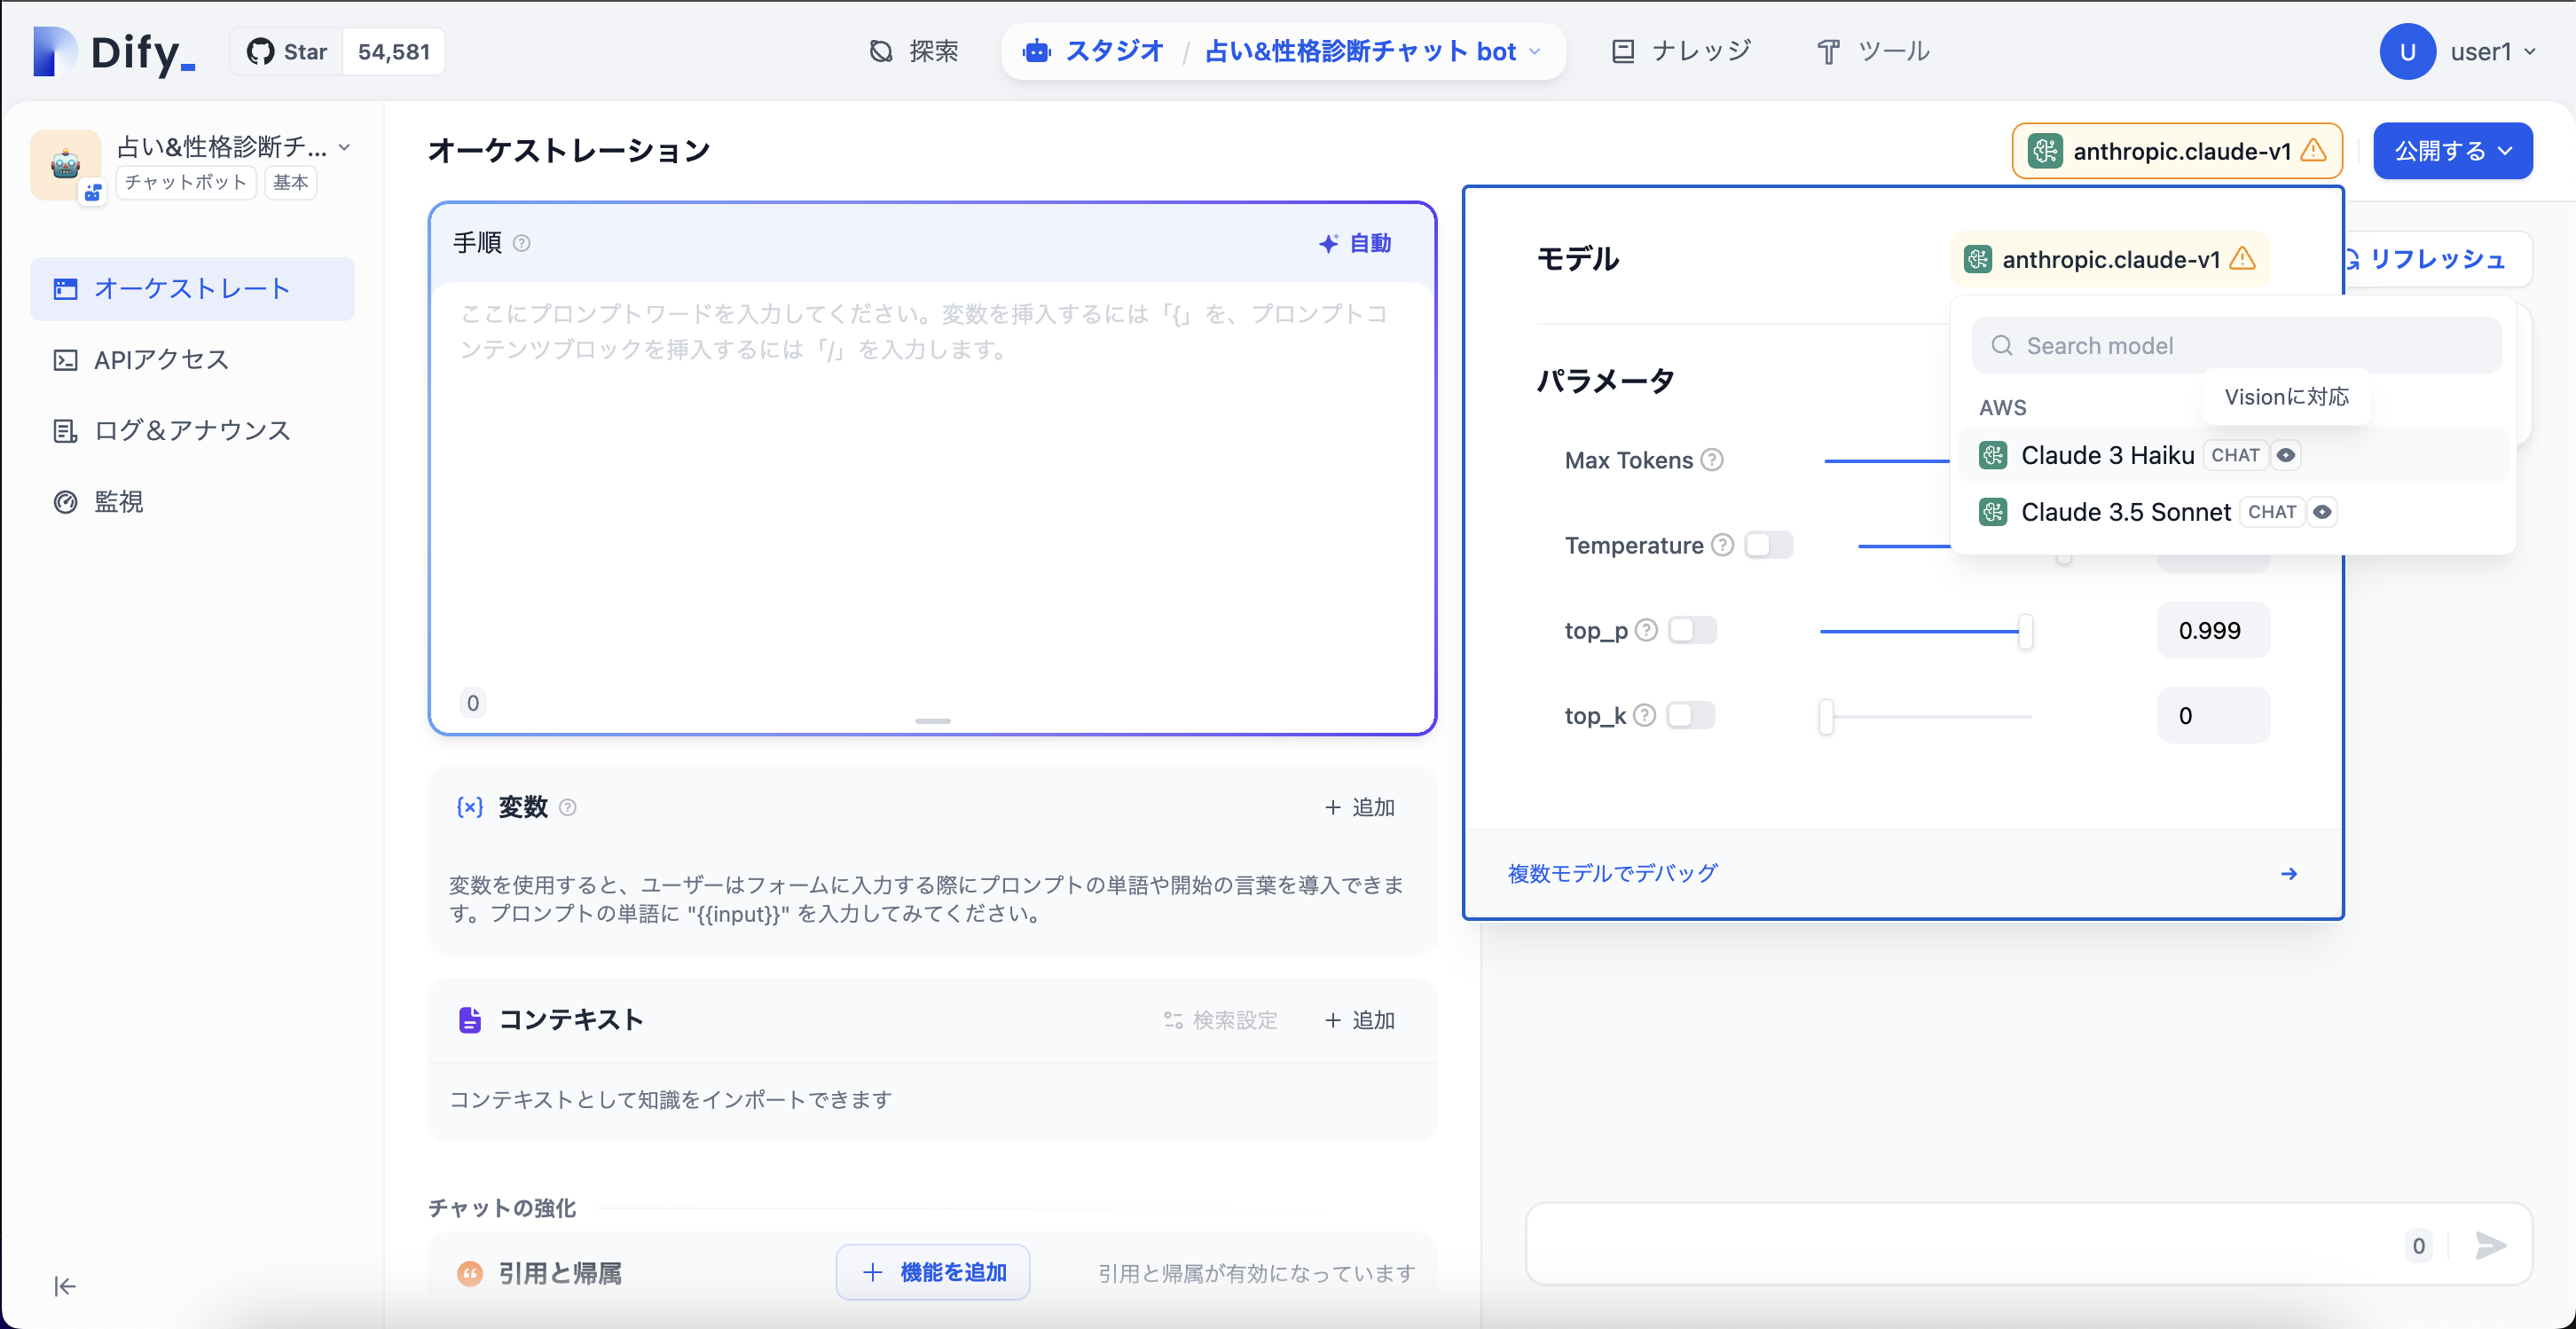Enable the top_p parameter toggle
This screenshot has width=2576, height=1329.
click(1692, 630)
